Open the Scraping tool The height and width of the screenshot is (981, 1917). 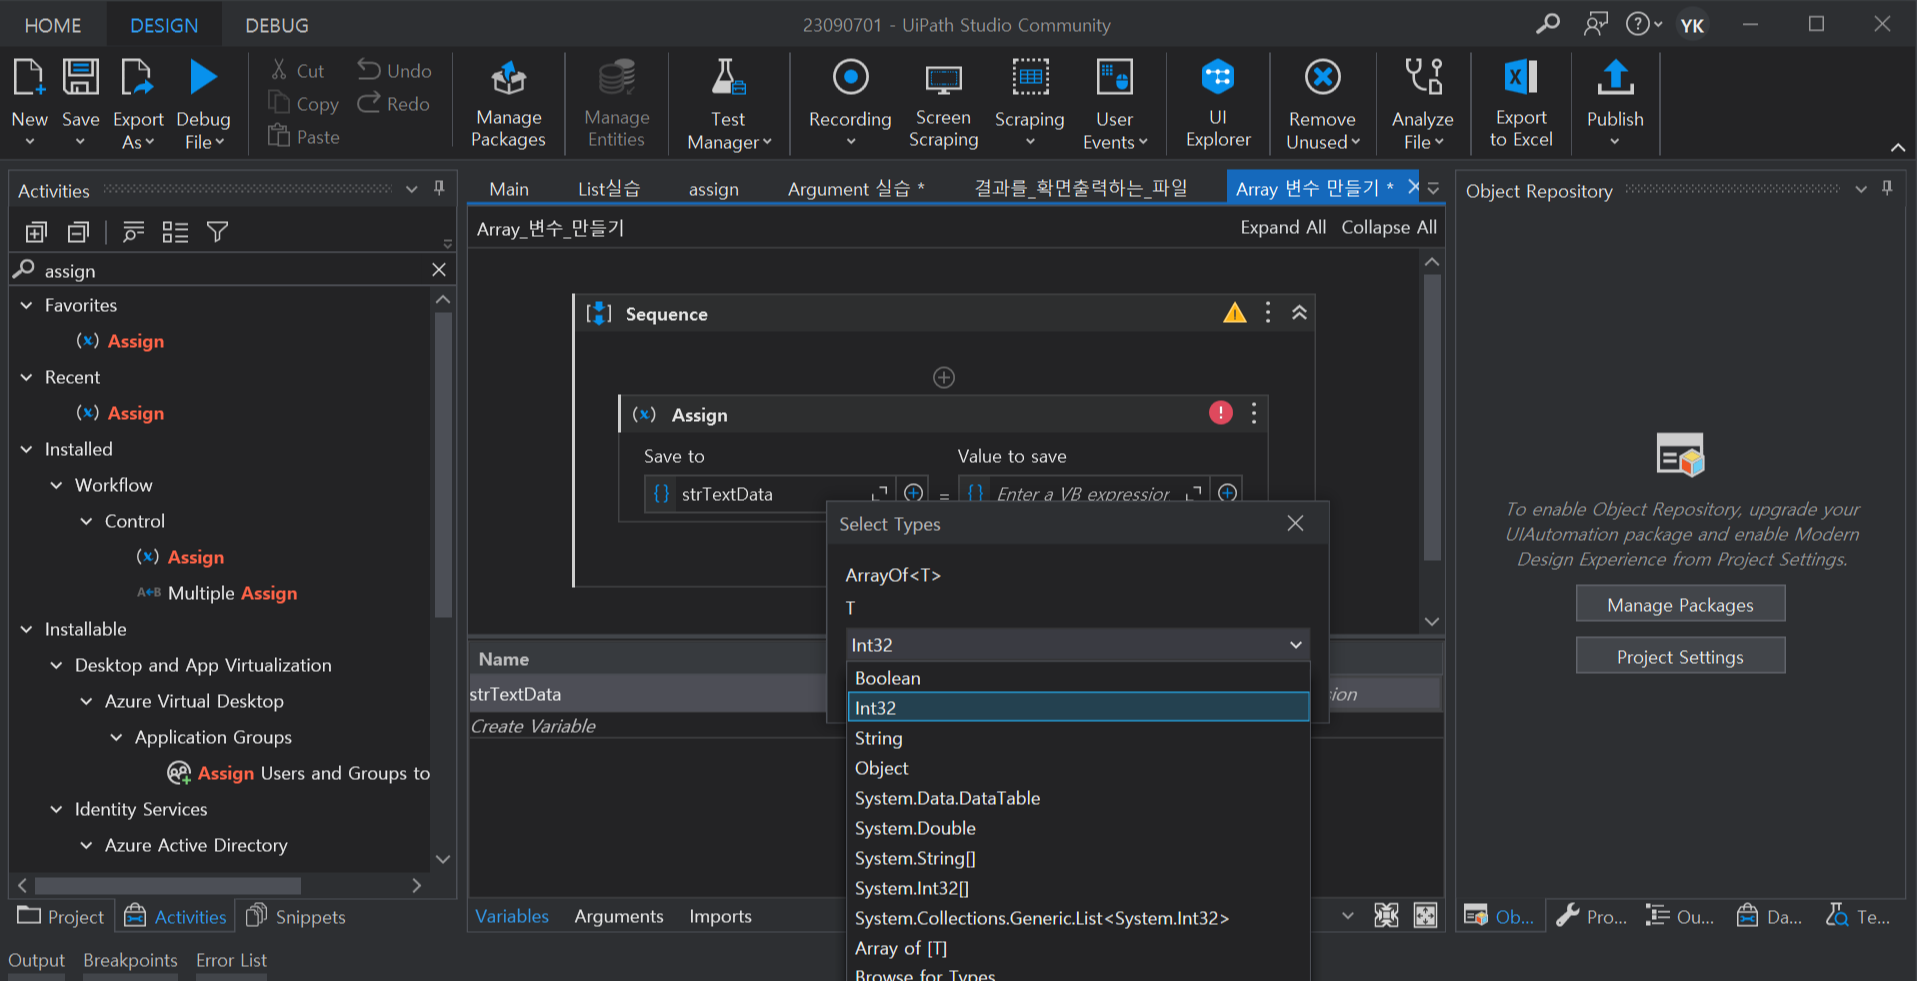click(1029, 104)
